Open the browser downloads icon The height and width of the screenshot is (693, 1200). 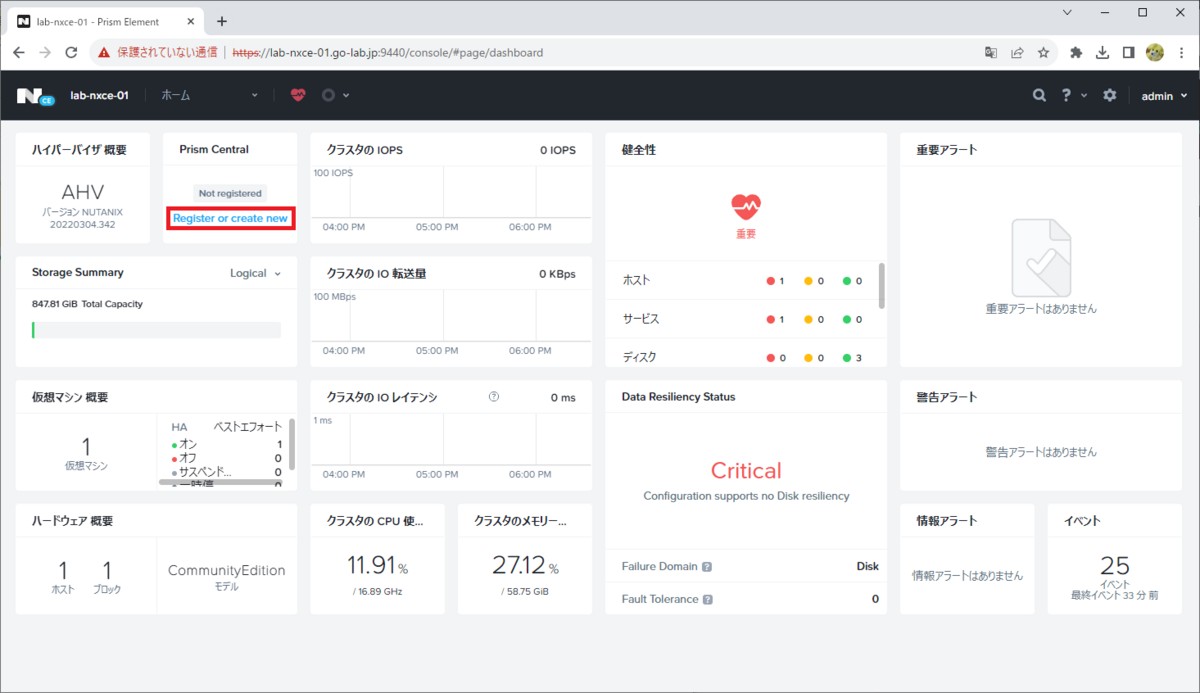[1102, 52]
